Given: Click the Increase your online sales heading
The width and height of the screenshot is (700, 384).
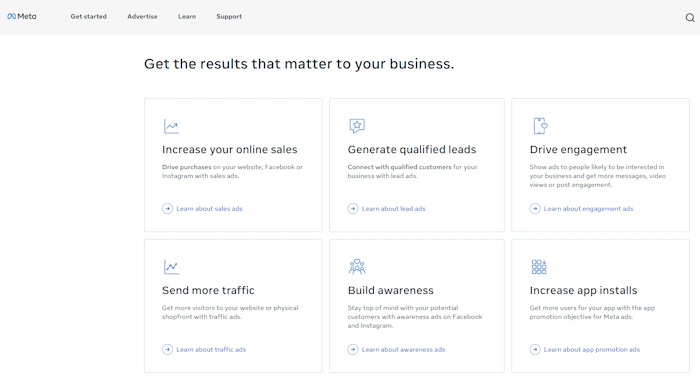Looking at the screenshot, I should pos(229,150).
